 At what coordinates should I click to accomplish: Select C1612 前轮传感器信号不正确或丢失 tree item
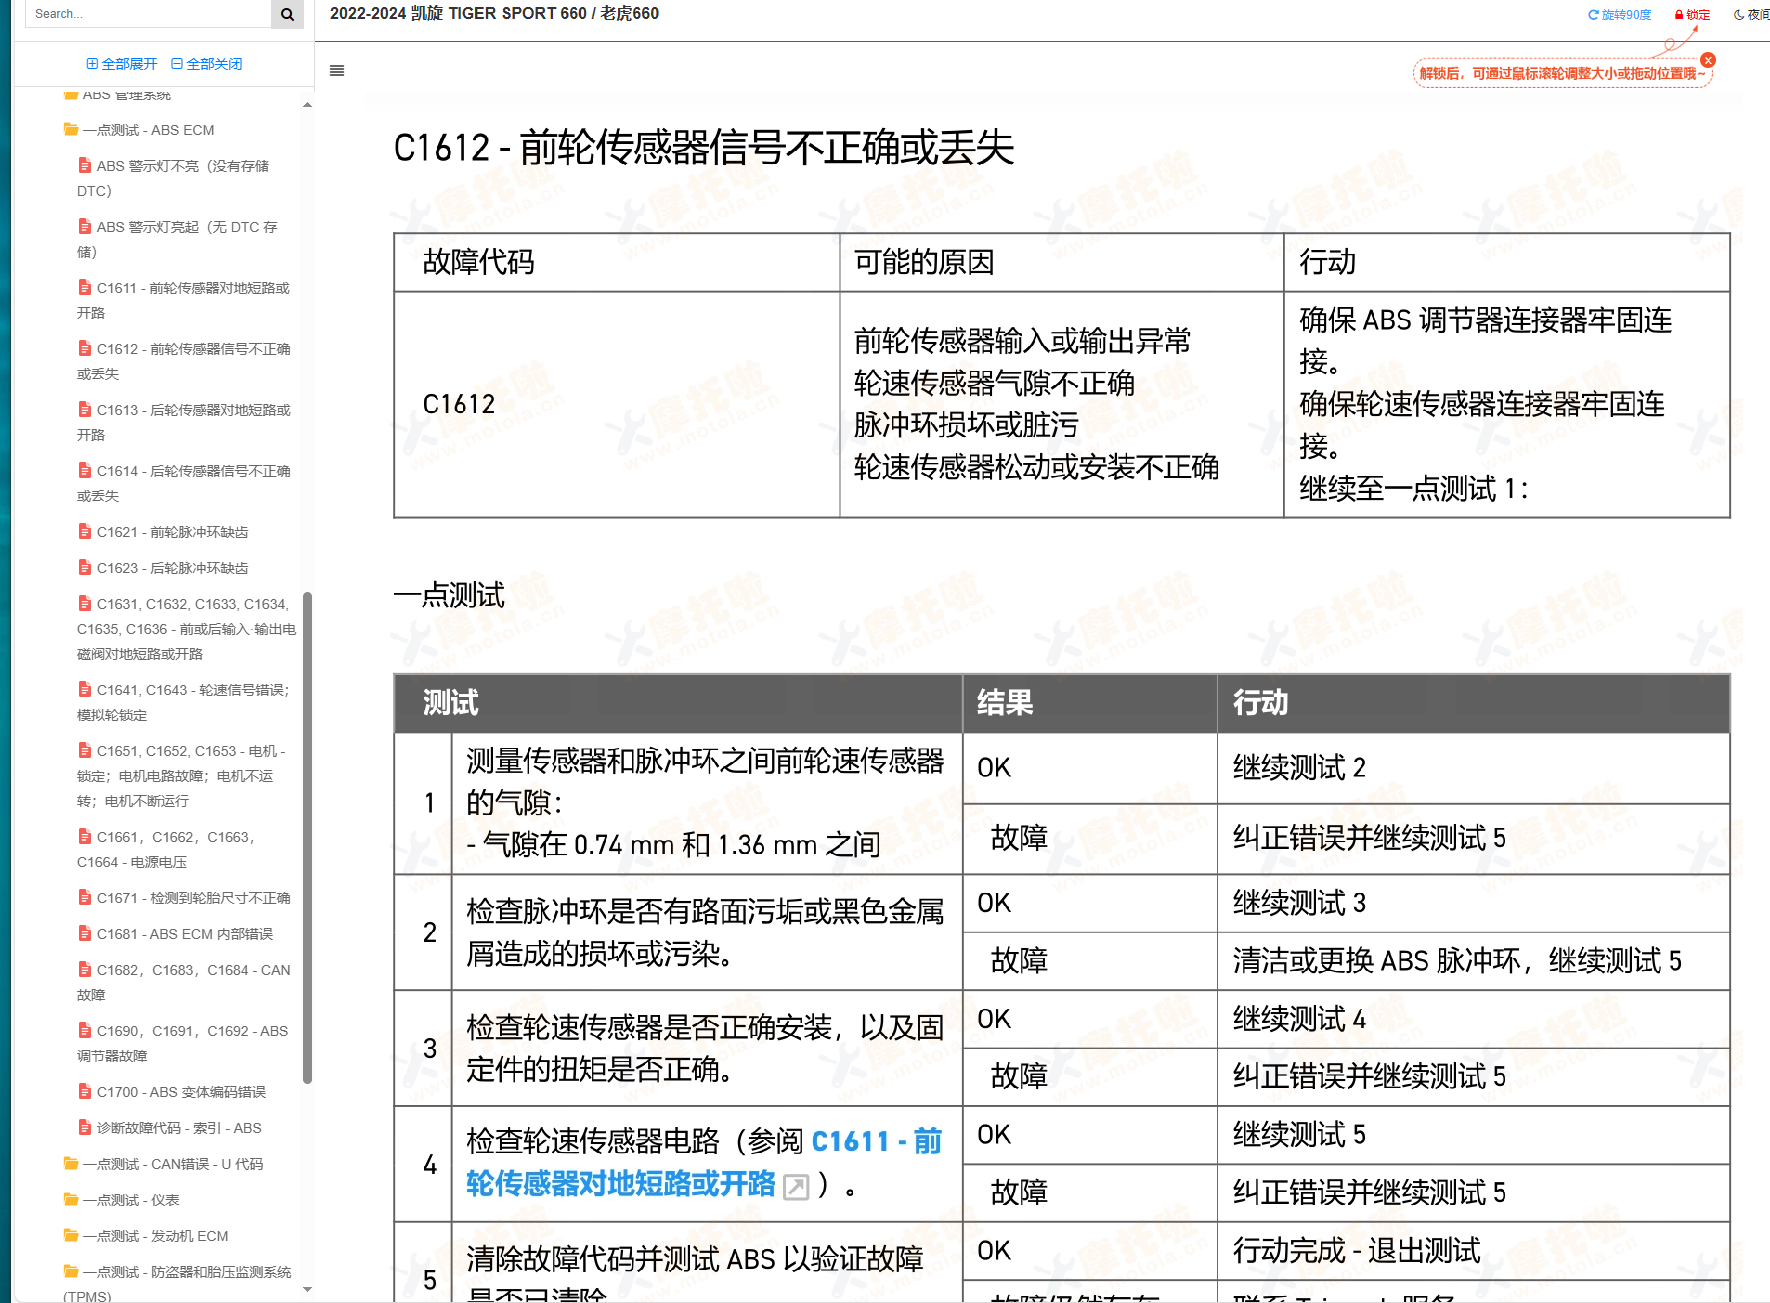[x=184, y=361]
